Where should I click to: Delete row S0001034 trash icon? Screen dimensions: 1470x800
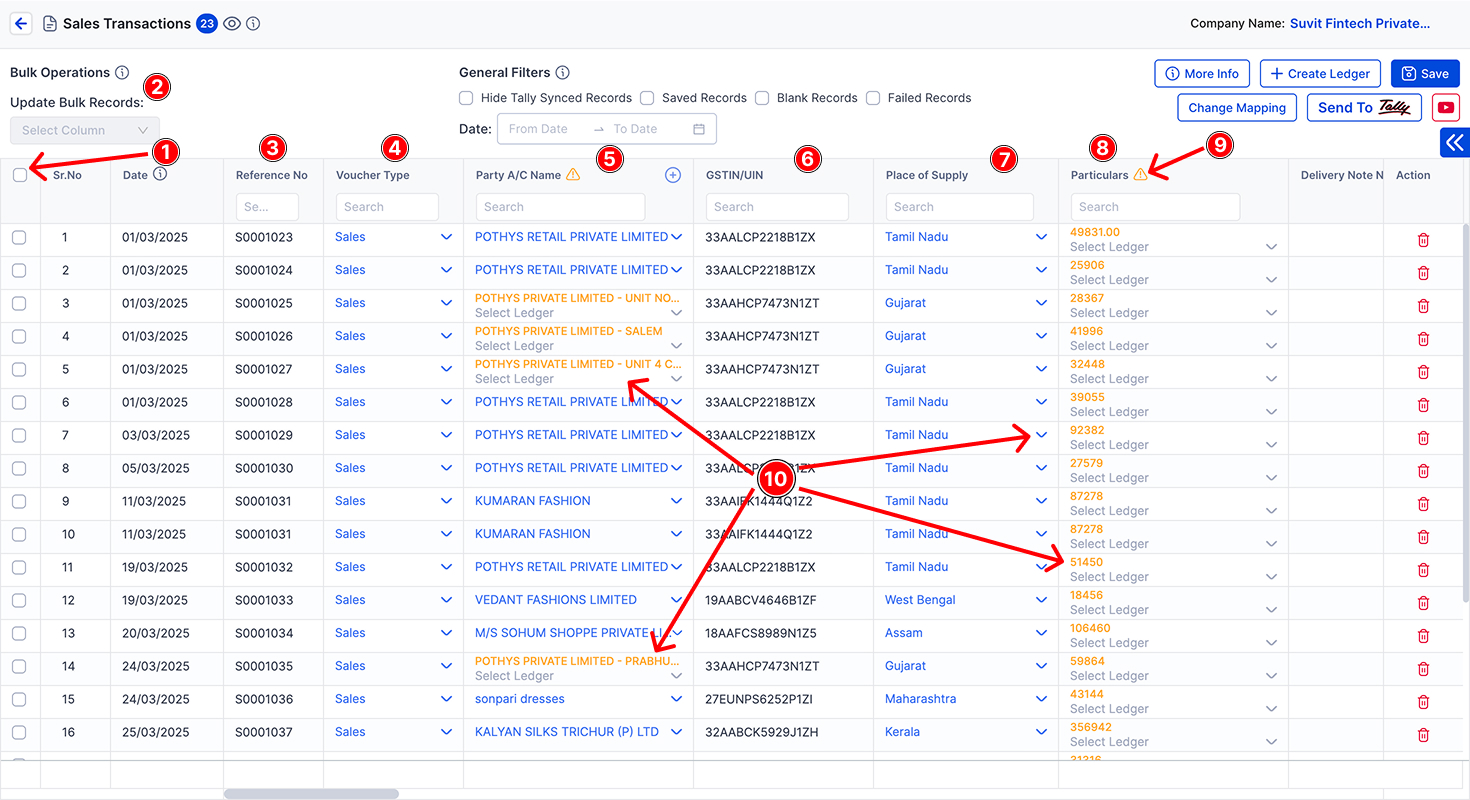[1423, 636]
